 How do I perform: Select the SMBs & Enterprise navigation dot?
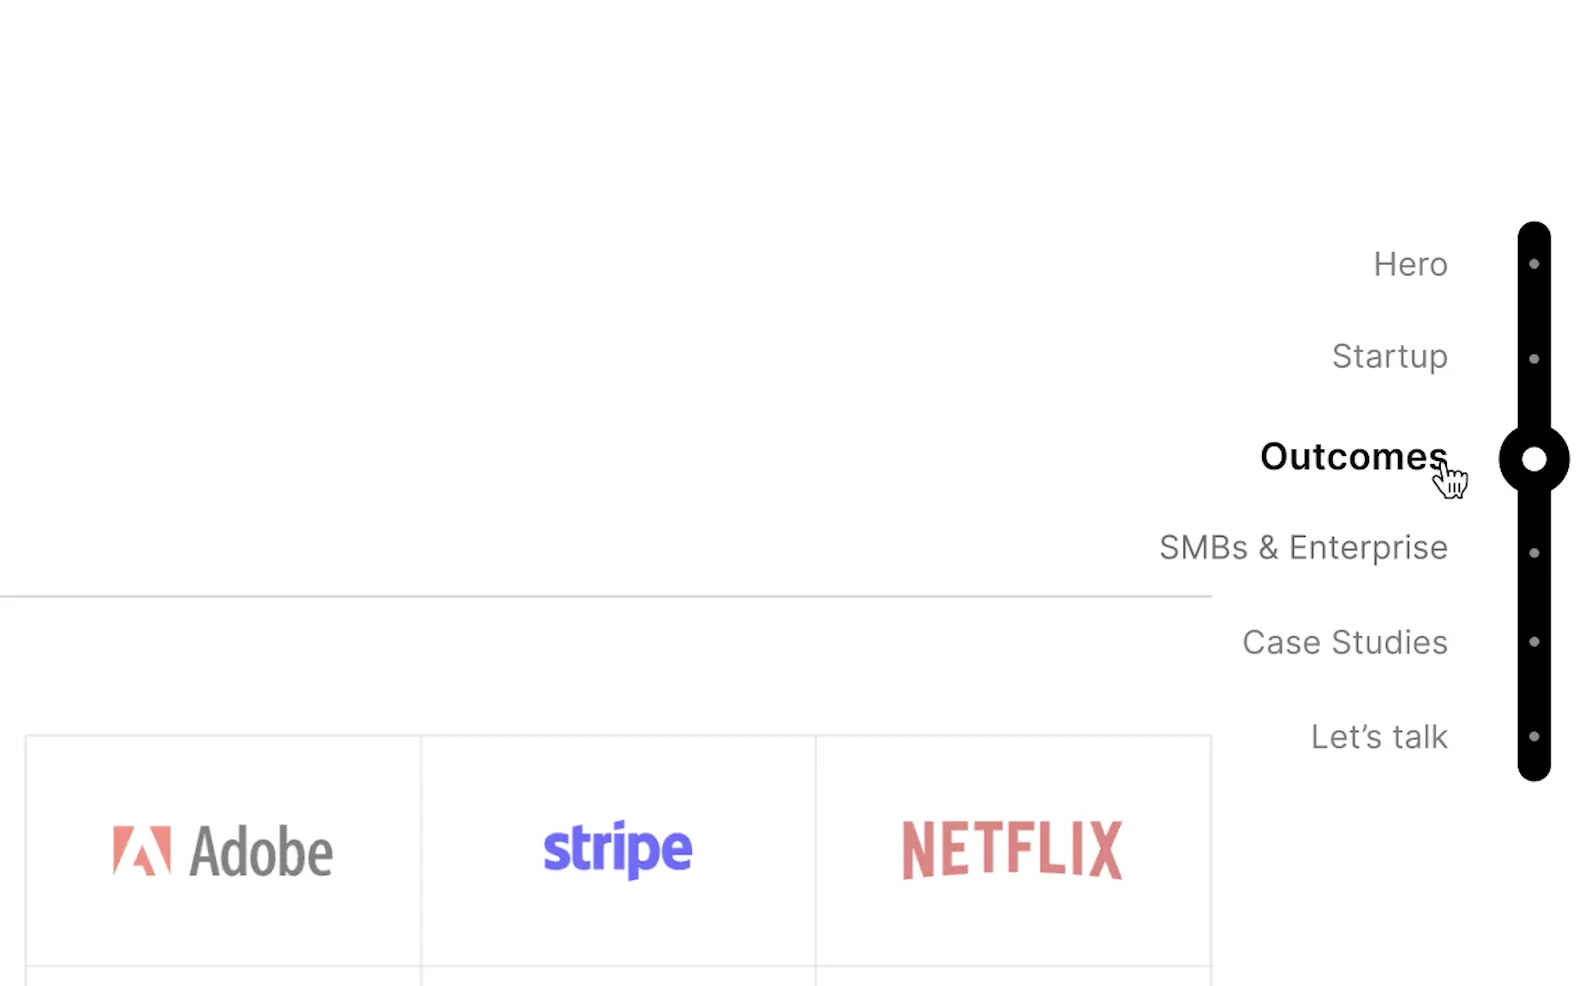1533,552
